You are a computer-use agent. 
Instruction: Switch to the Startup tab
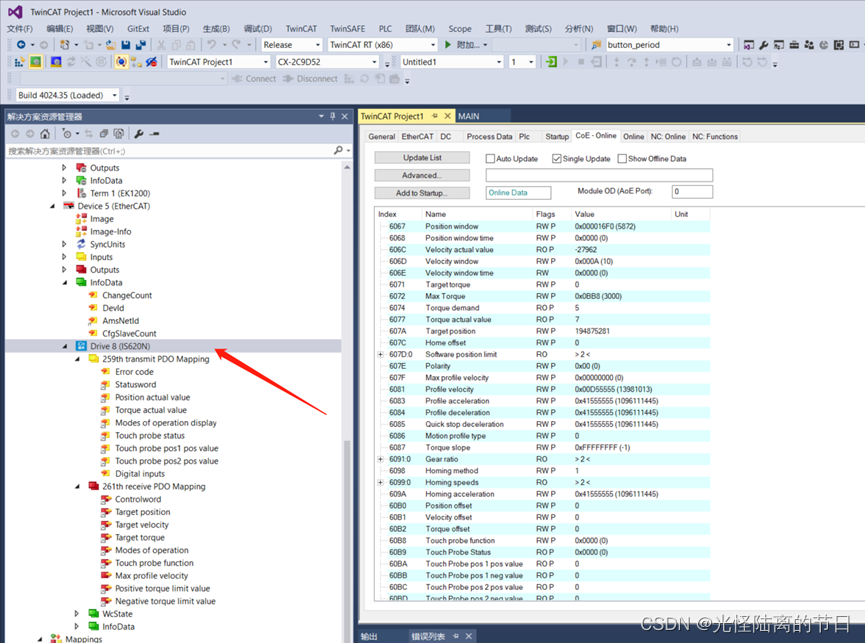557,136
